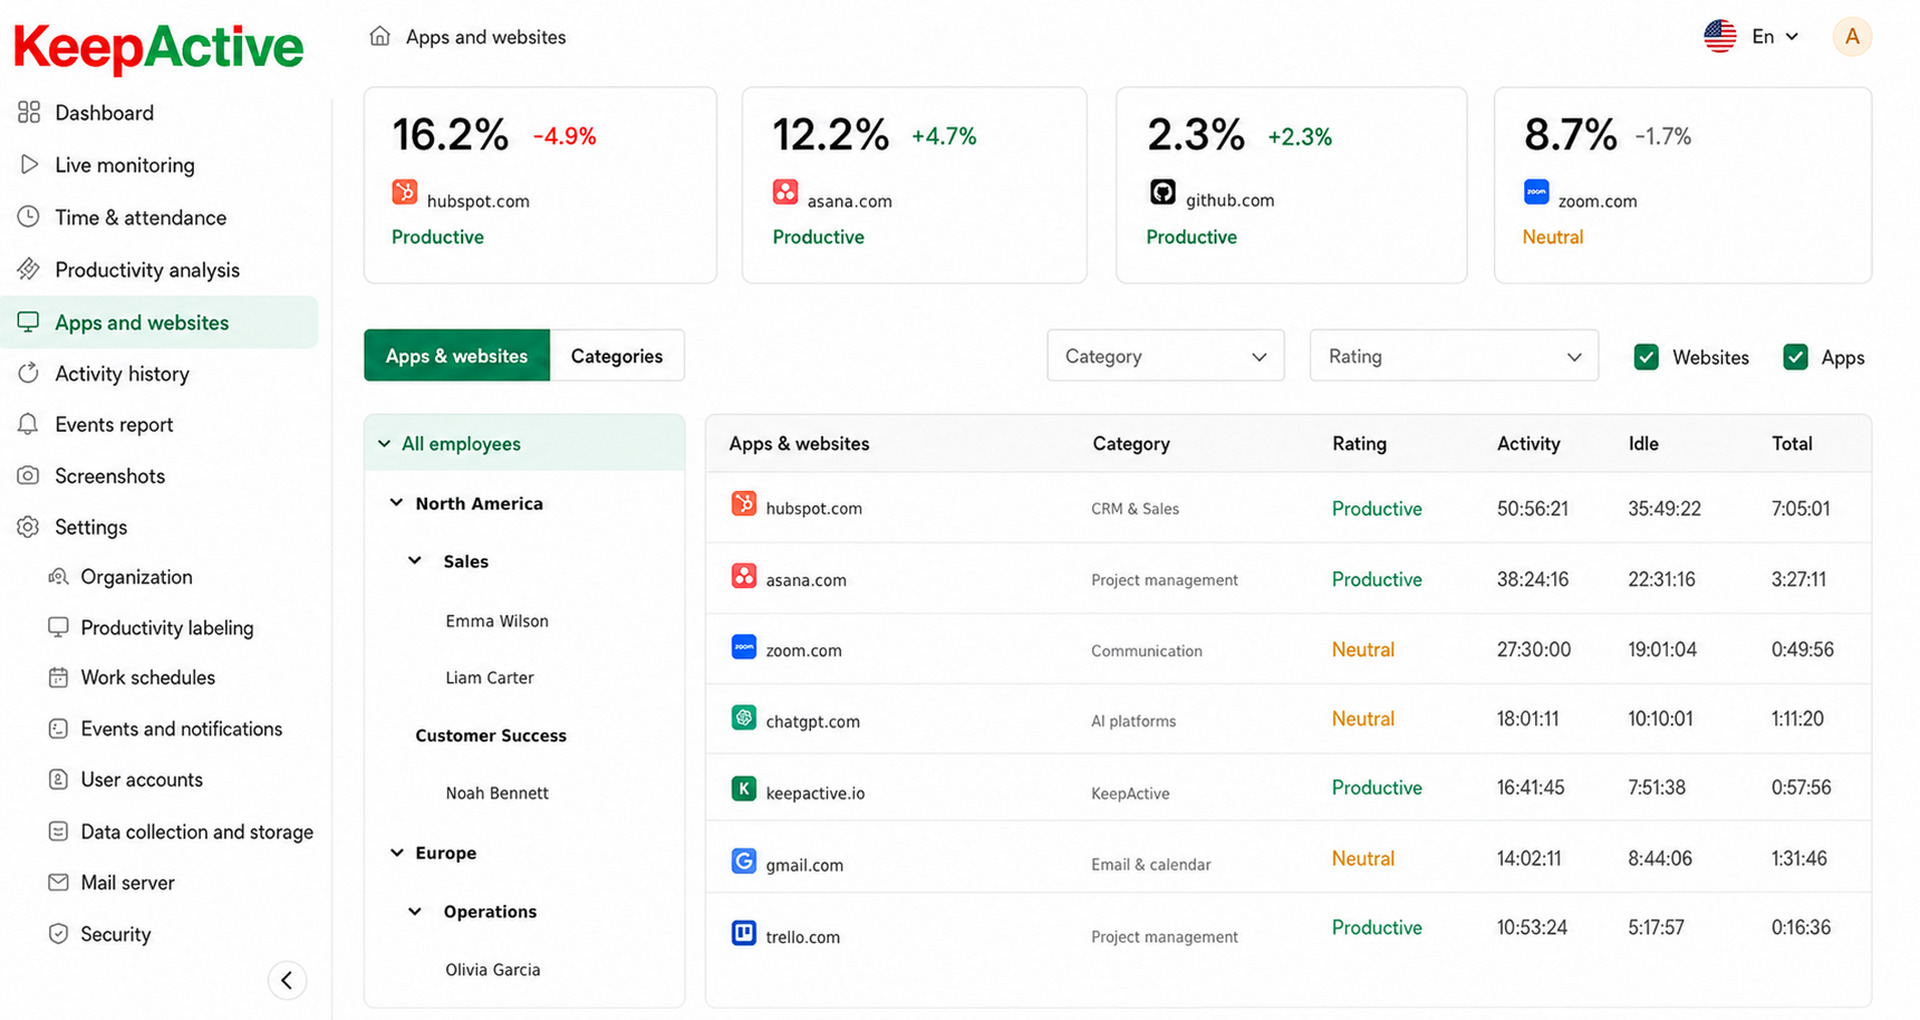Click the Idle column header
Screen dimensions: 1920x1020
(1643, 444)
